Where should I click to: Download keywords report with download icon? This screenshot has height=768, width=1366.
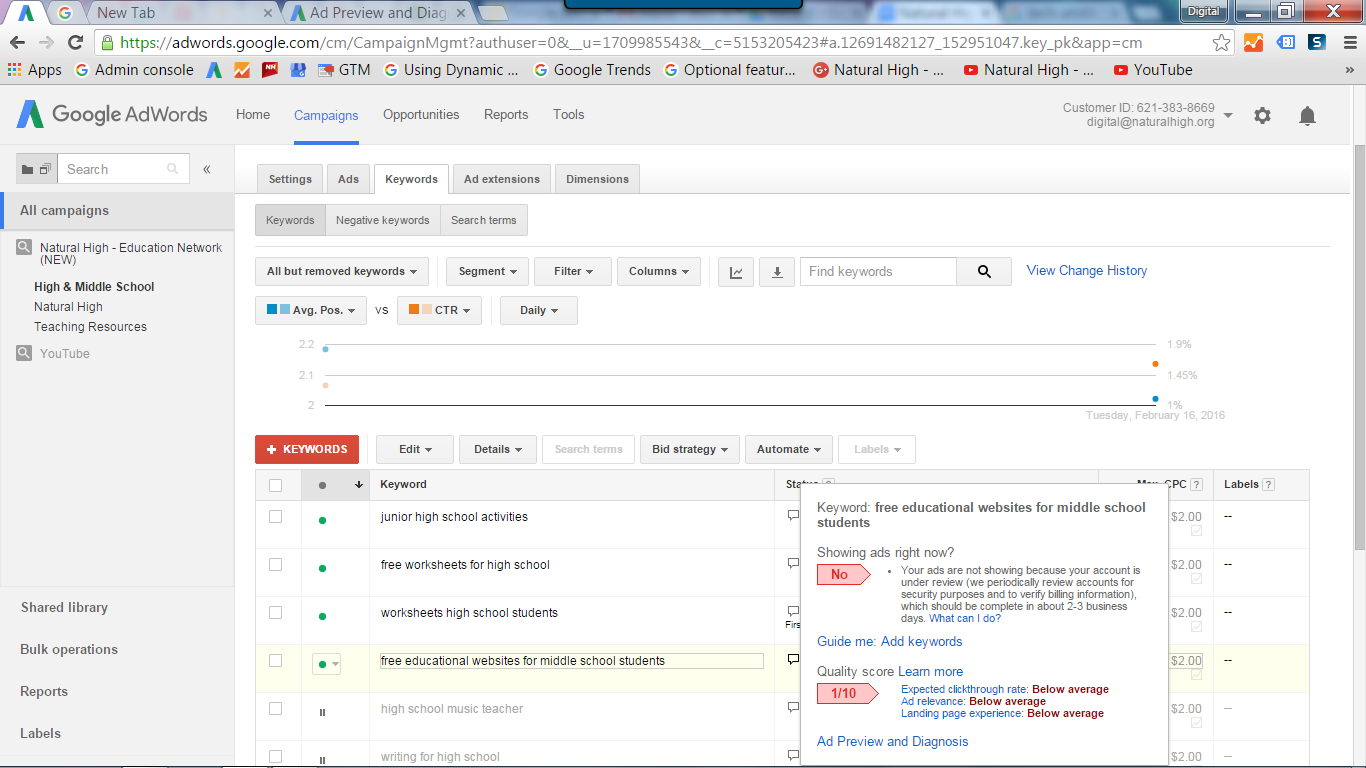click(777, 271)
